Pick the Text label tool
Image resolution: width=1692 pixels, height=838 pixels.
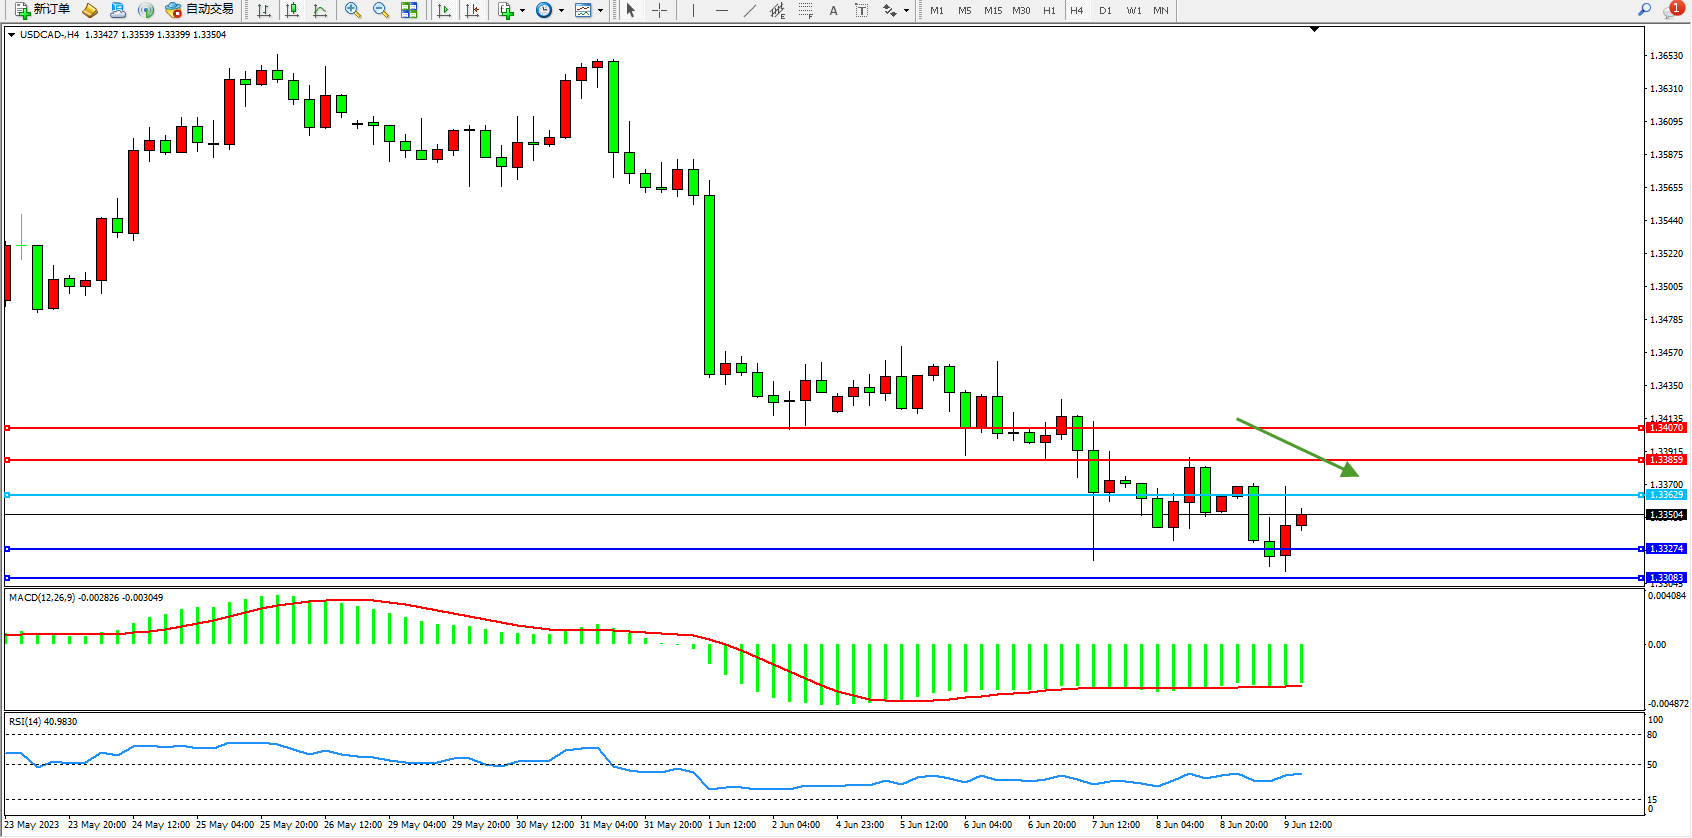[833, 10]
